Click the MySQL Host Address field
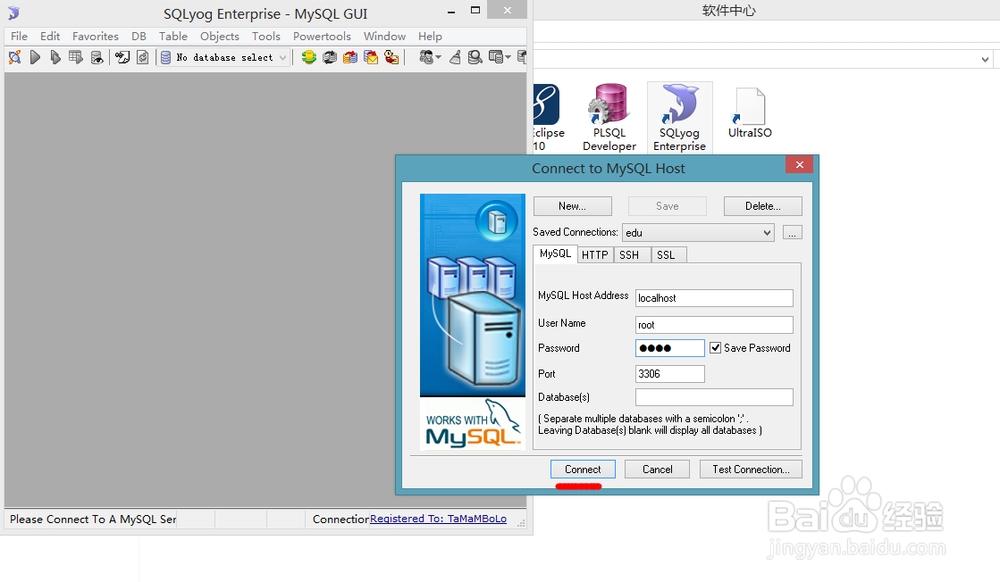 pos(714,298)
